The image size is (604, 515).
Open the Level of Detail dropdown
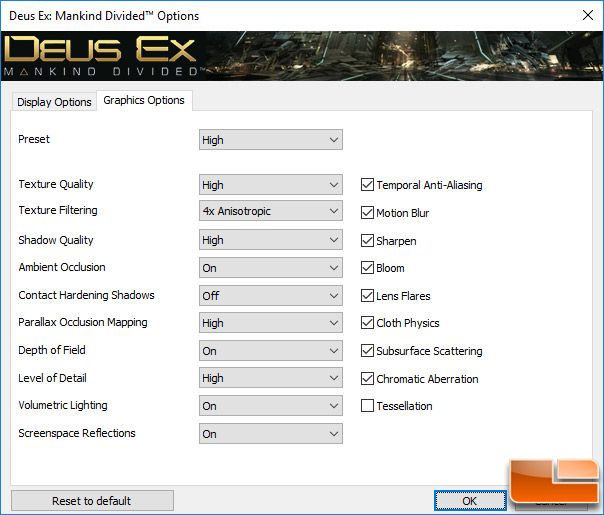(270, 378)
